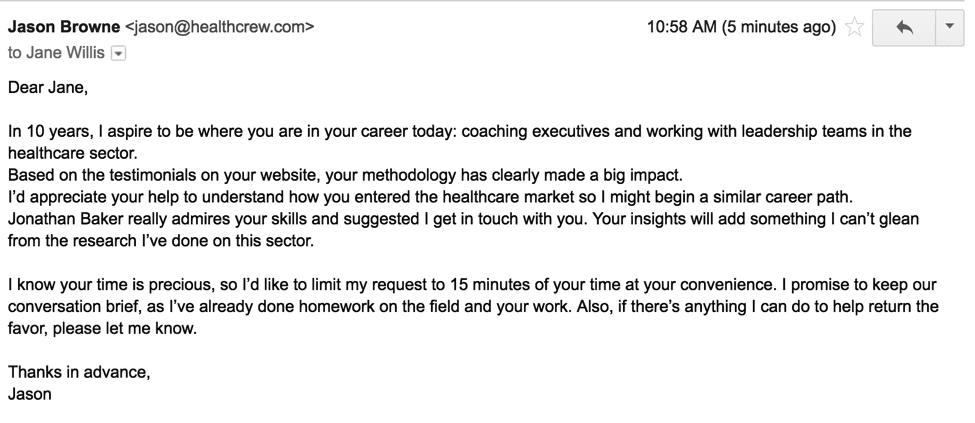Click the "Thanks in advance," closing line
This screenshot has height=423, width=975.
pos(79,372)
